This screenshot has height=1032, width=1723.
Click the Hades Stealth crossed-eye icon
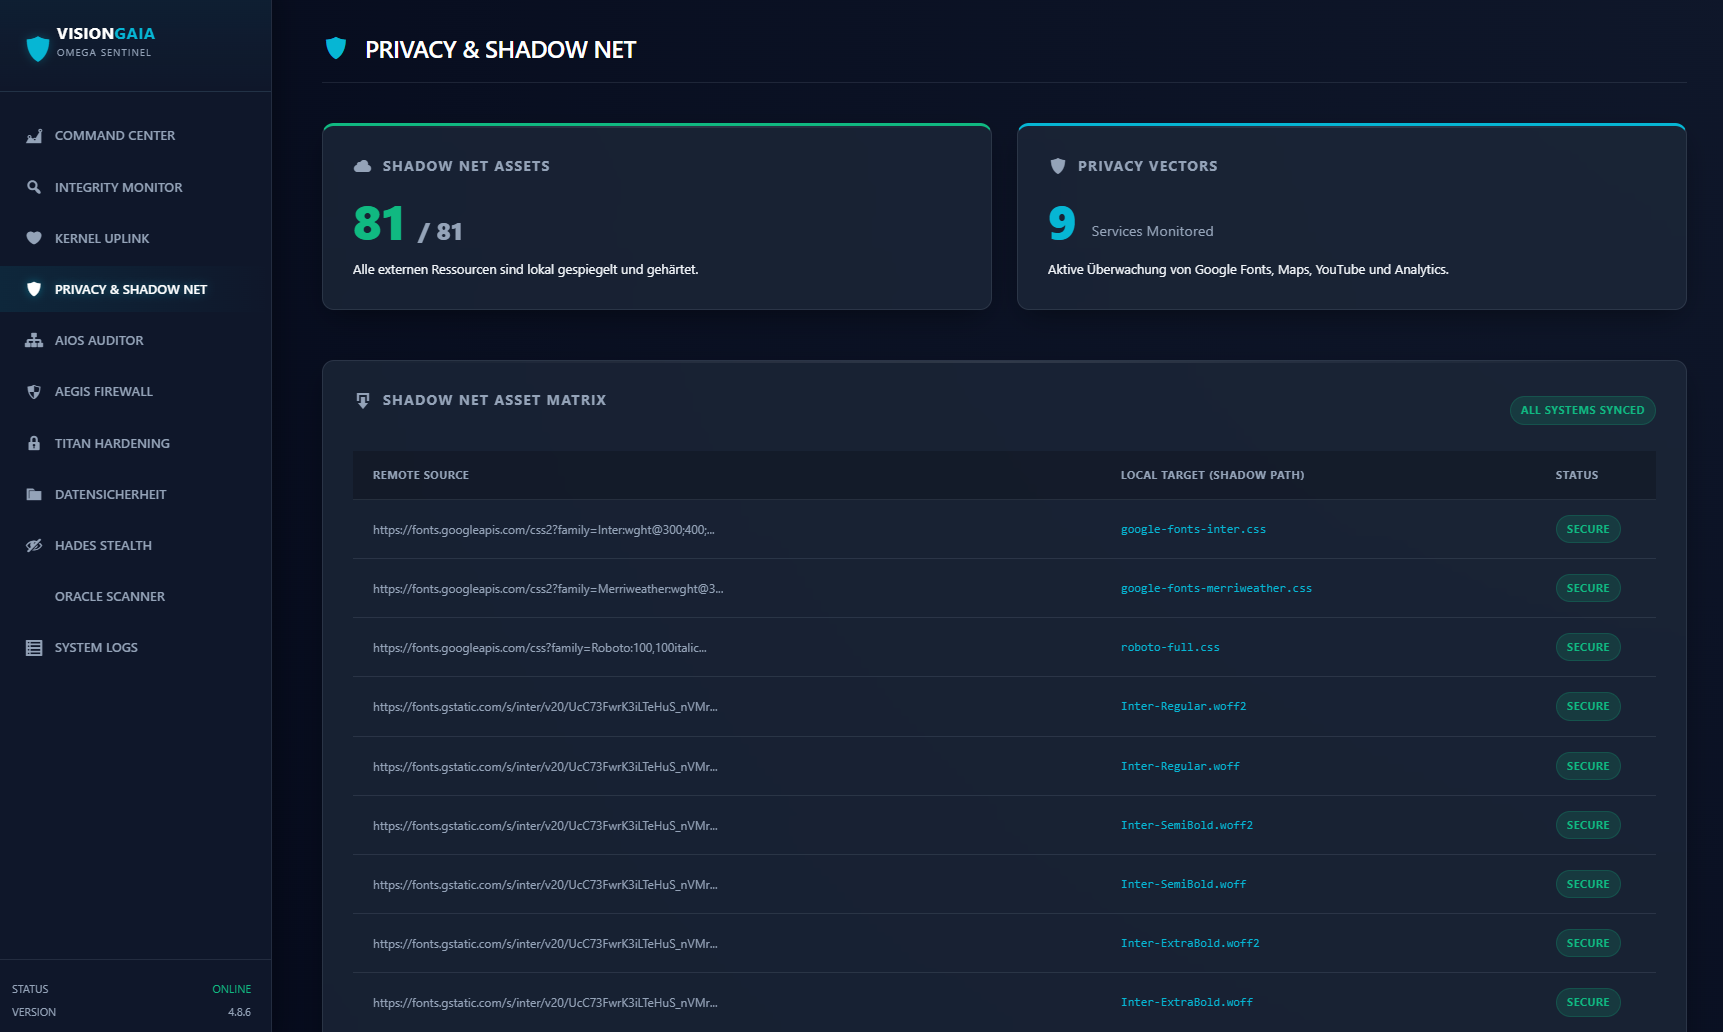pos(34,545)
